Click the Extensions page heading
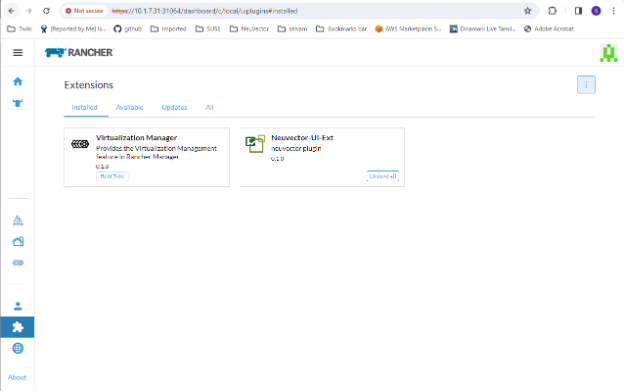 [x=88, y=85]
